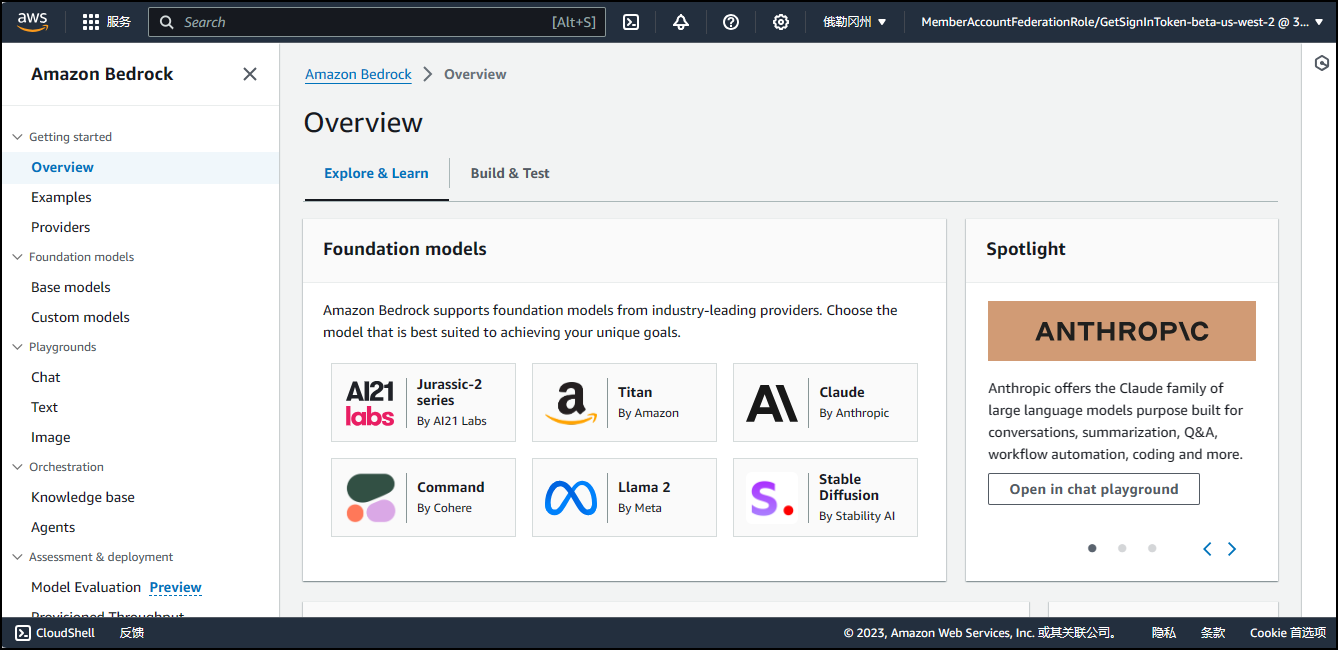Image resolution: width=1338 pixels, height=650 pixels.
Task: Click the Amazon Bedrock sidebar title
Action: pos(102,74)
